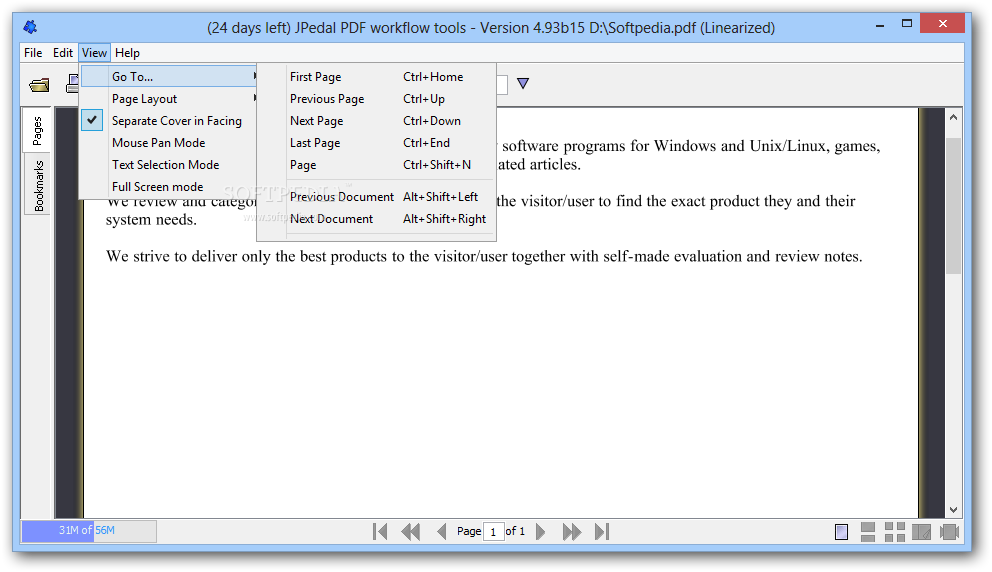Minimize the JPedal window
This screenshot has height=572, width=992.
click(880, 25)
